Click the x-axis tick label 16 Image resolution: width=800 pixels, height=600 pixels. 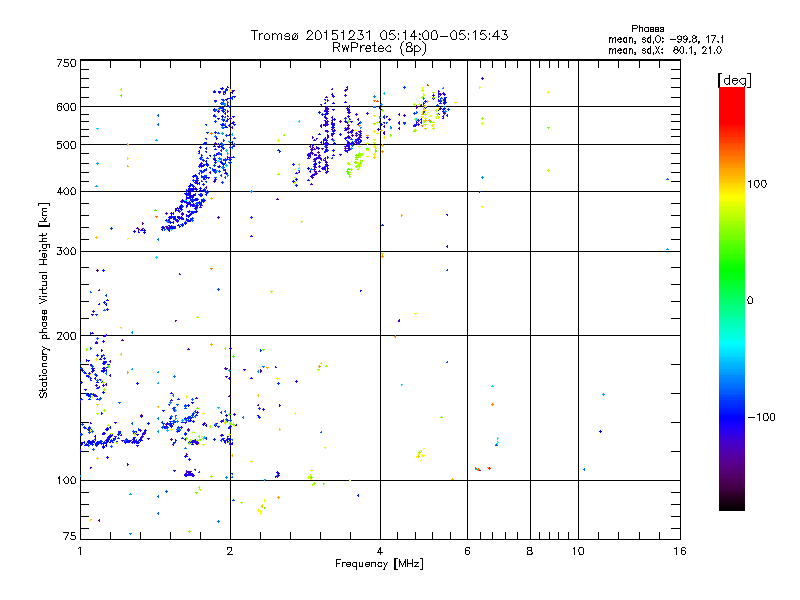680,551
